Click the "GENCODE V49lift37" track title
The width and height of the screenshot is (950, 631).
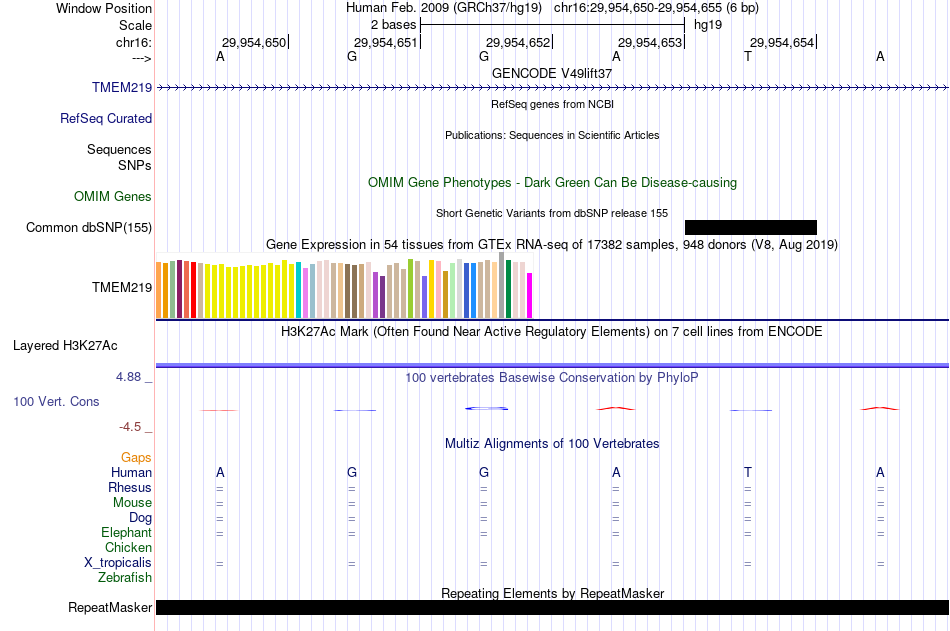(552, 73)
